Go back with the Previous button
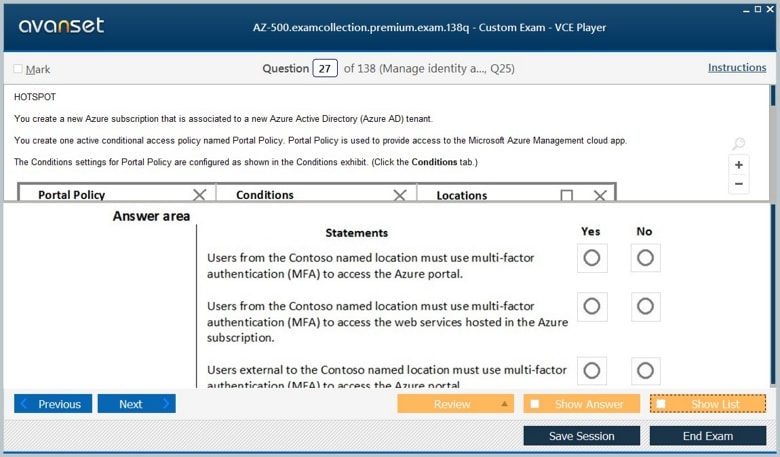This screenshot has height=457, width=780. click(x=53, y=404)
